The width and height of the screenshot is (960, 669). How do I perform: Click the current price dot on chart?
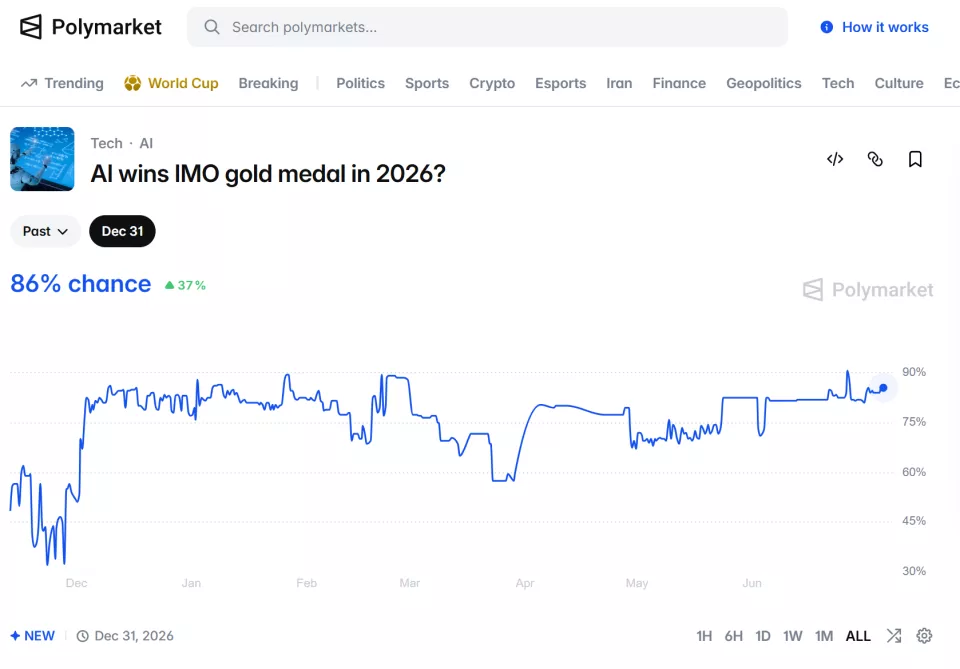tap(883, 387)
